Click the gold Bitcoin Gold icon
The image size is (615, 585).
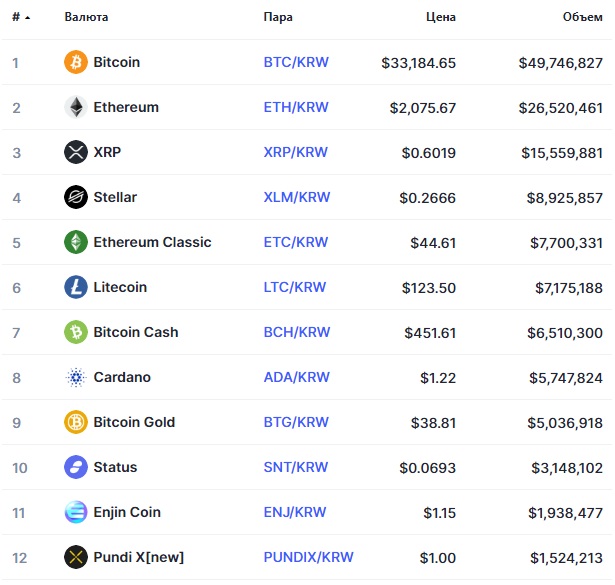coord(76,422)
